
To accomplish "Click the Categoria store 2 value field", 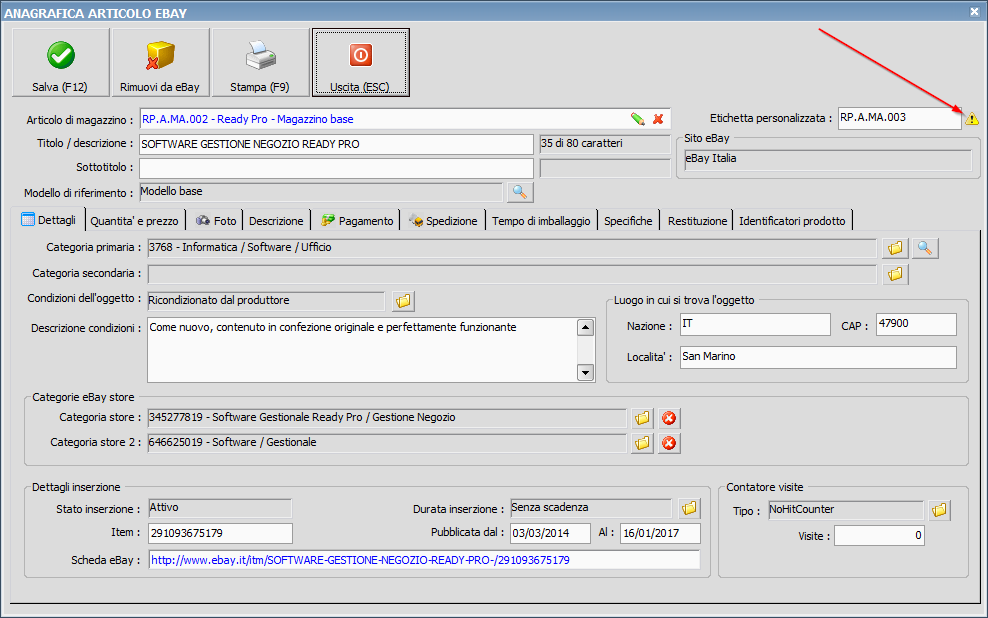I will 387,443.
